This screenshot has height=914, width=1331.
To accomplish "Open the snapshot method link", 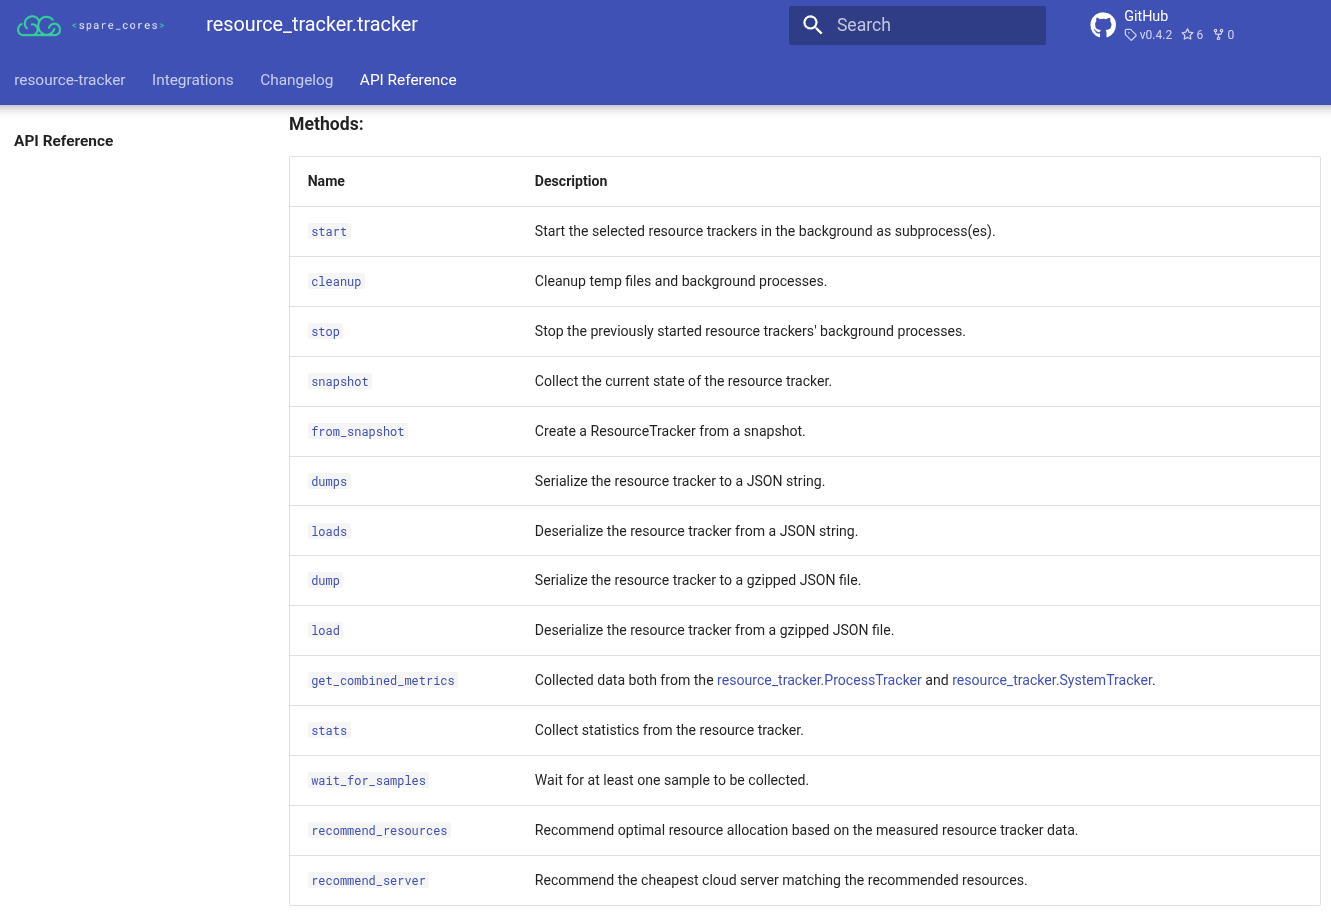I will [340, 382].
